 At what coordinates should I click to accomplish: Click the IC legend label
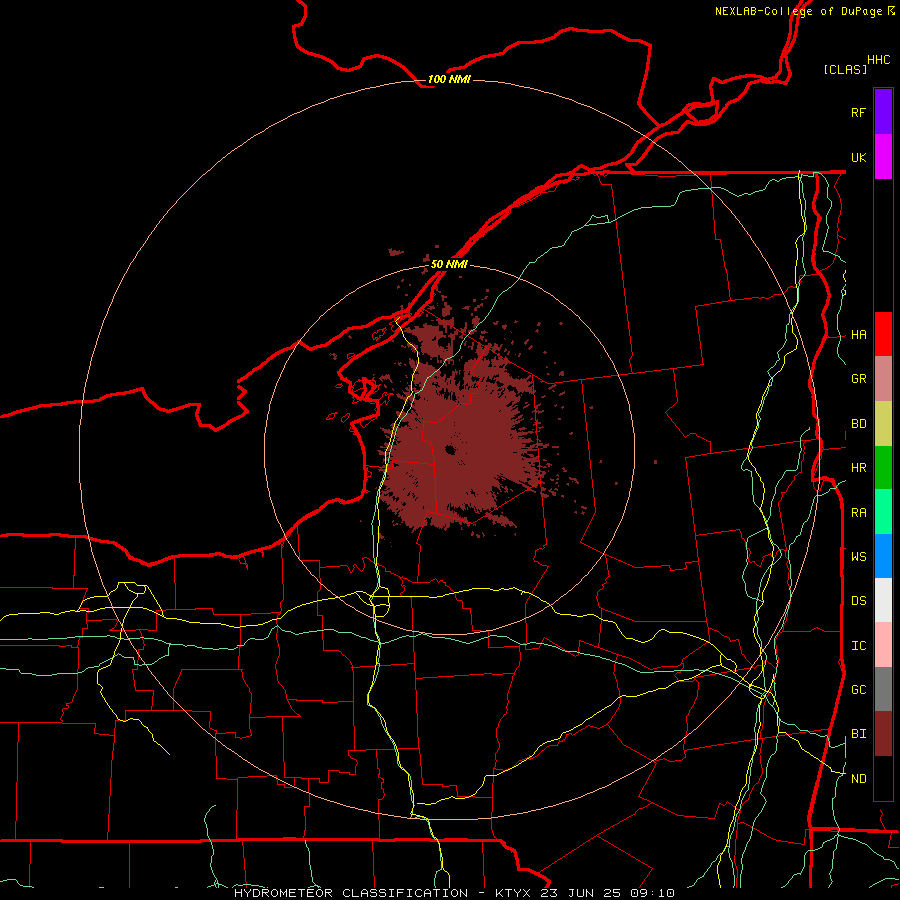coord(859,646)
